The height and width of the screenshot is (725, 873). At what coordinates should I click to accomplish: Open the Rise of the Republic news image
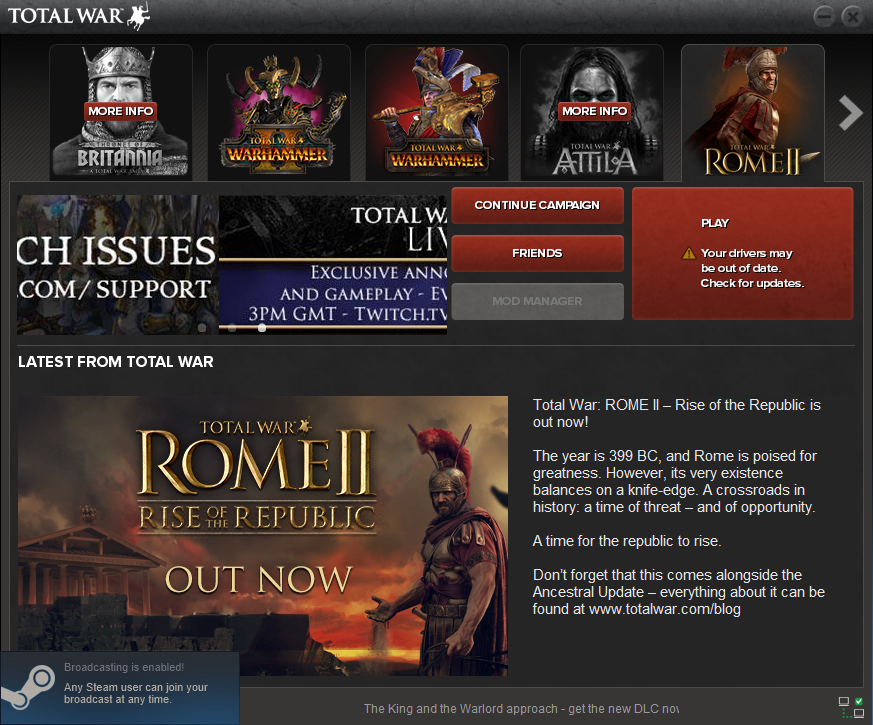click(262, 536)
